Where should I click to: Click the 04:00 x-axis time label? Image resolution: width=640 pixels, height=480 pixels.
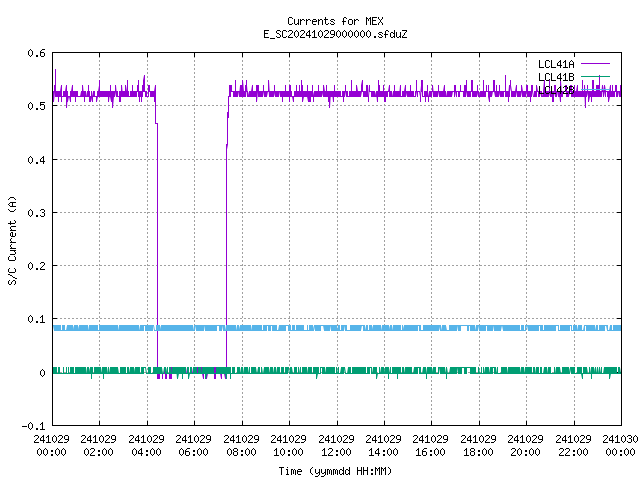[x=146, y=452]
